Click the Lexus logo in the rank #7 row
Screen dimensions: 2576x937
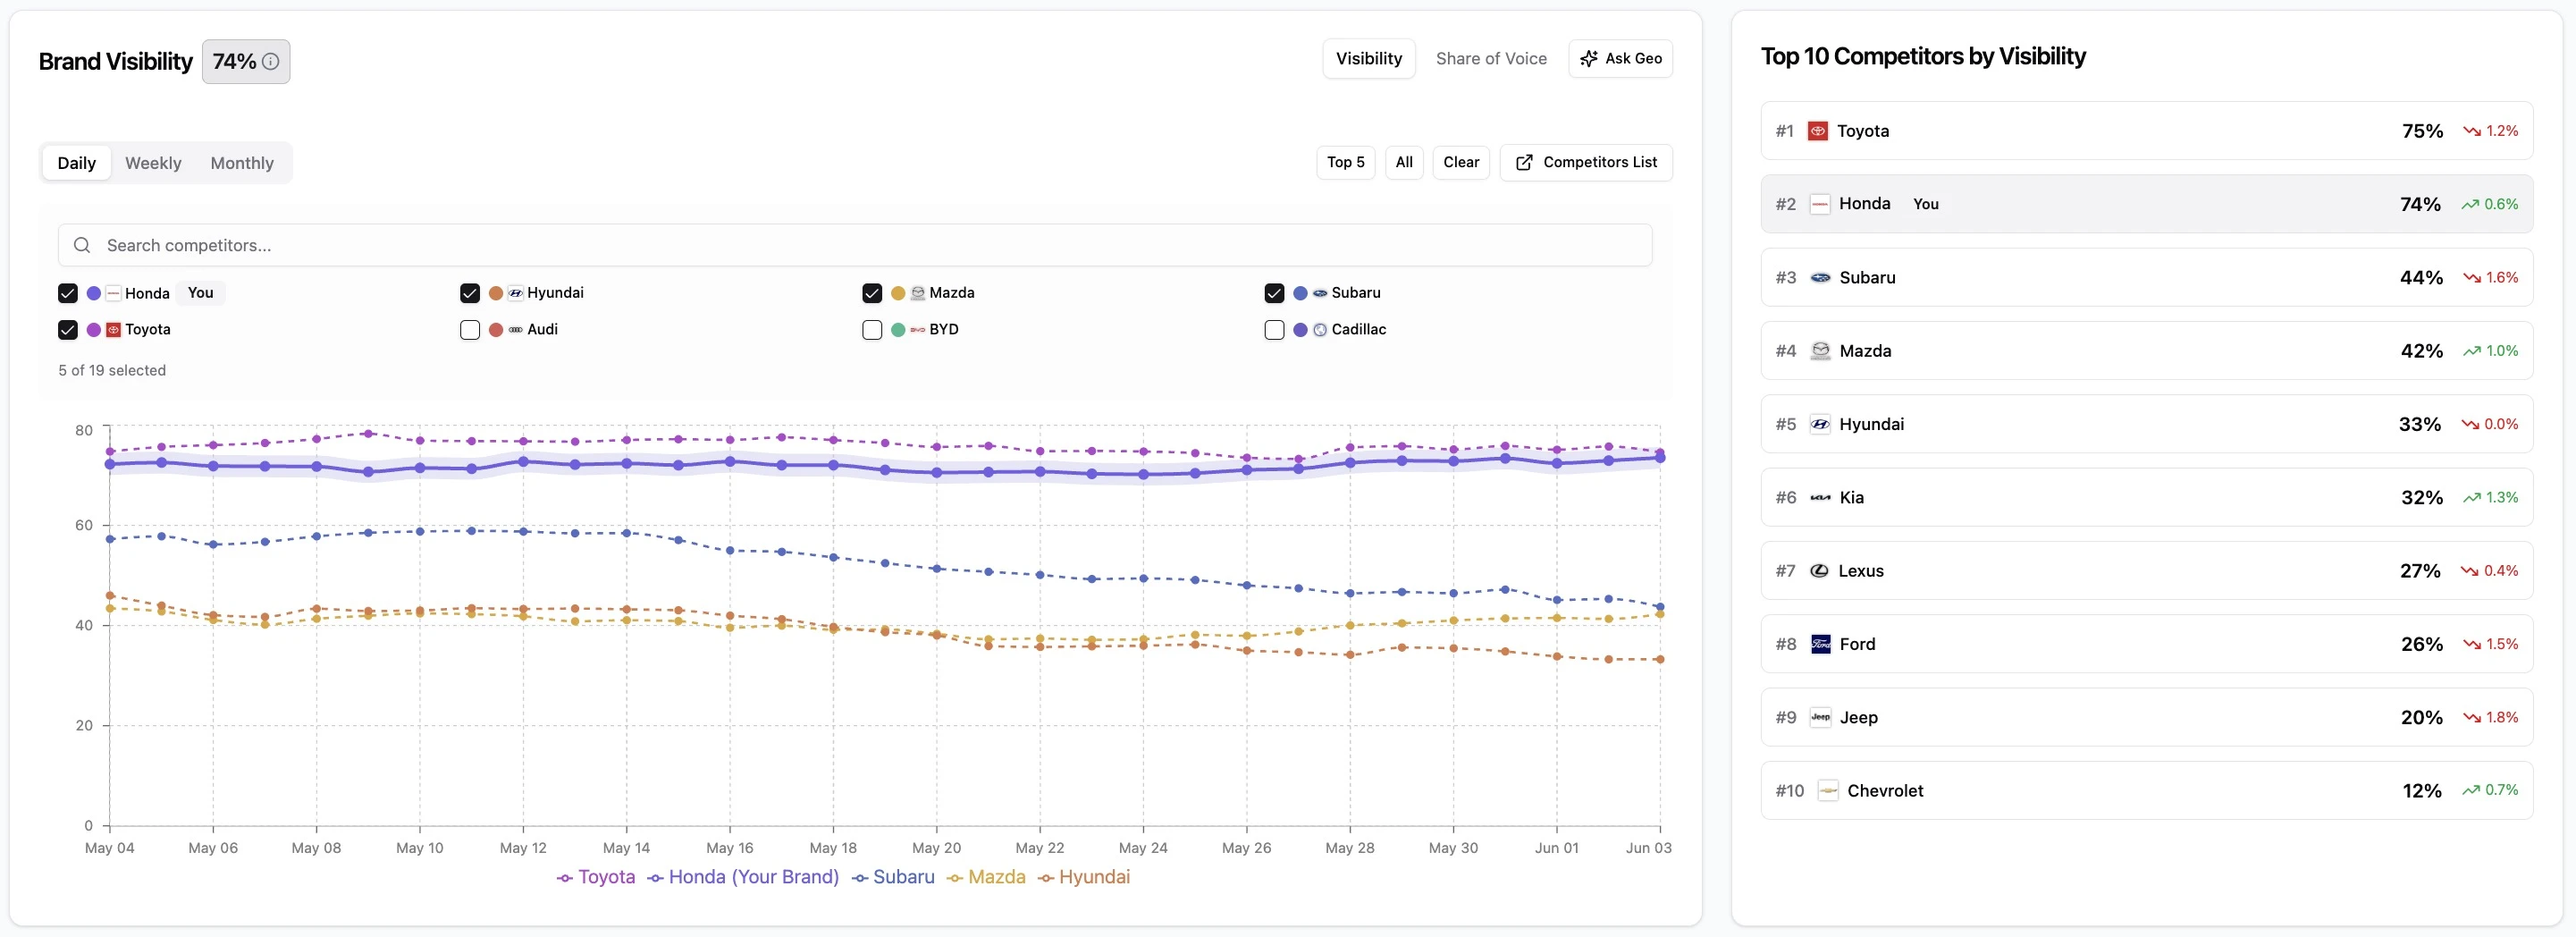[1819, 571]
